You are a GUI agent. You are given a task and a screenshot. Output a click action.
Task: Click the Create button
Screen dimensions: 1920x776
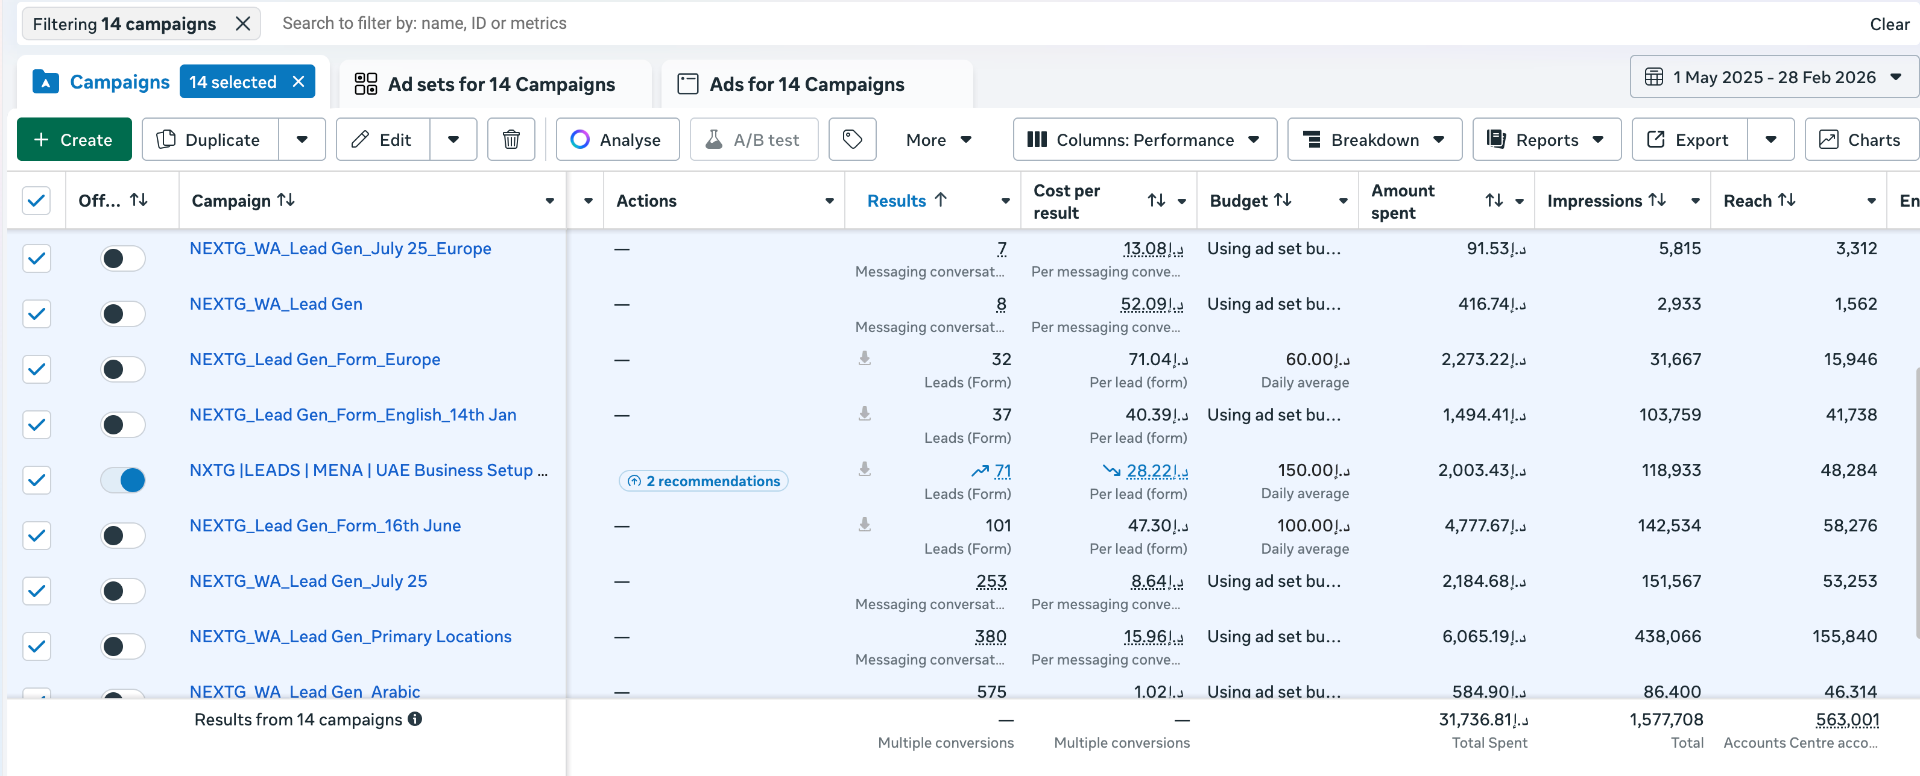point(74,140)
